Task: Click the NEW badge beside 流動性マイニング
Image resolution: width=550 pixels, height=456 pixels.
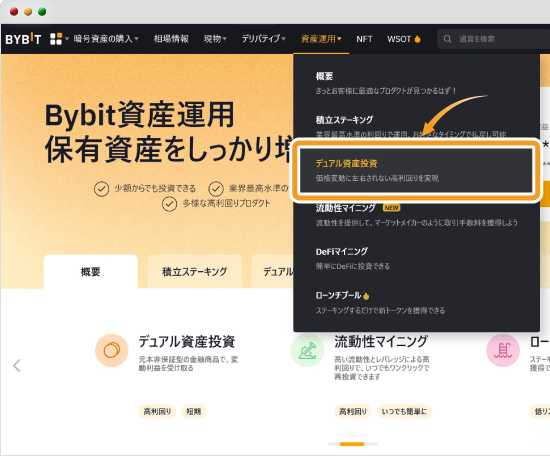Action: (x=391, y=208)
